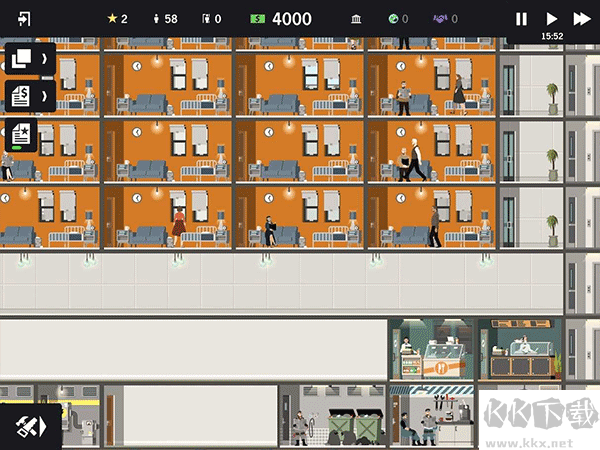600x450 pixels.
Task: Open the handshake partnership counter
Action: tap(445, 19)
